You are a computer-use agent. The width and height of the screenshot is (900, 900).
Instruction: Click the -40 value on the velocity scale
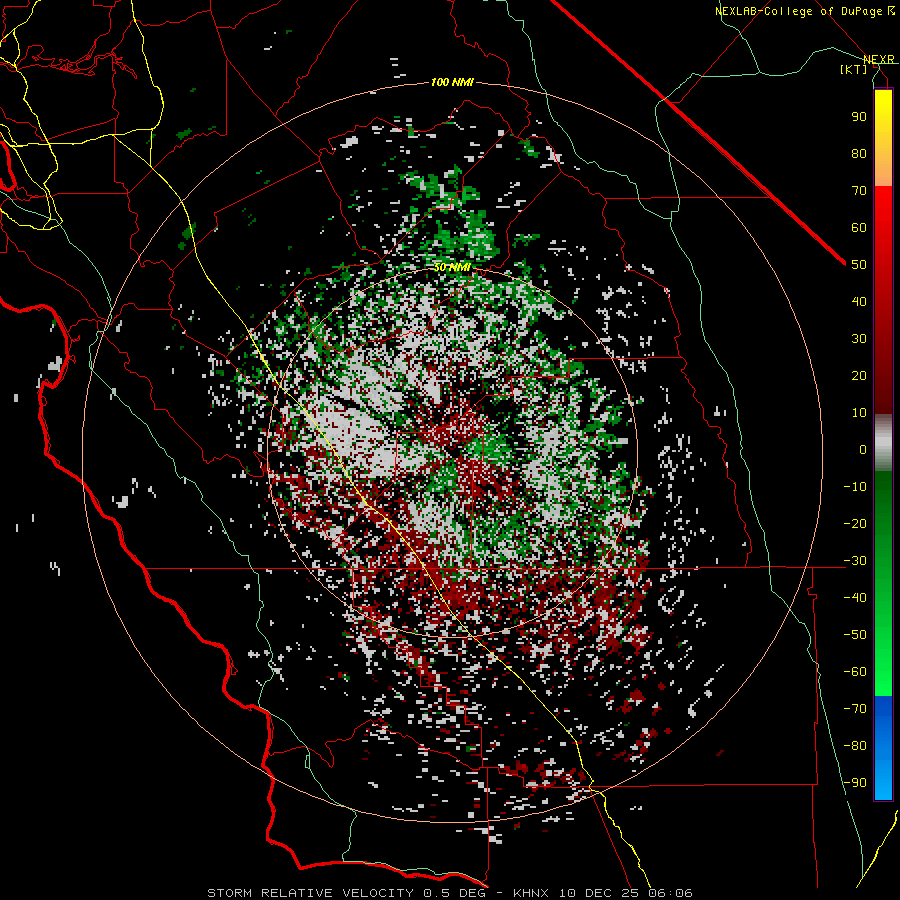pyautogui.click(x=855, y=598)
